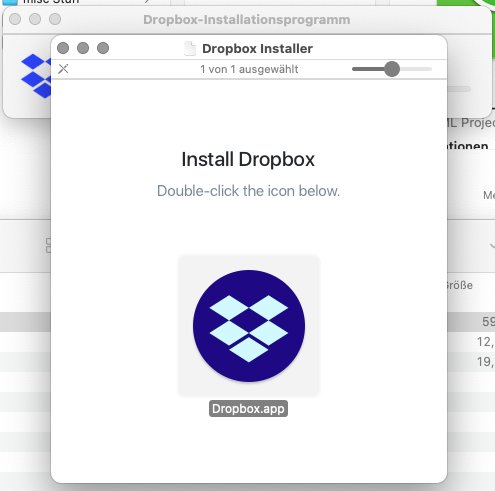Click the document proxy icon beside Dropbox Installer title
This screenshot has height=491, width=495.
click(x=190, y=49)
